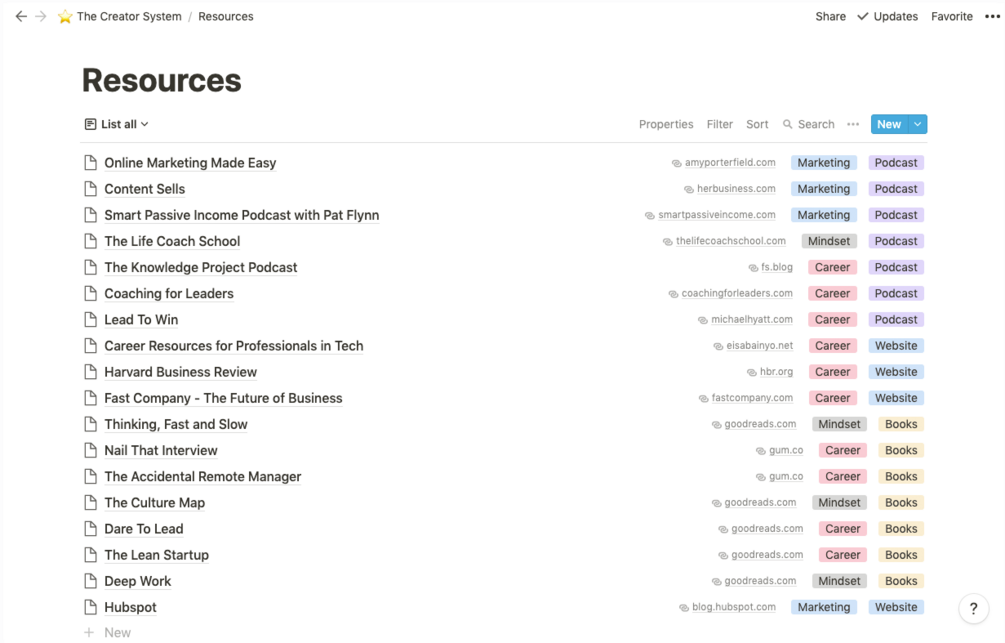This screenshot has width=1005, height=643.
Task: Click the Share button
Action: (830, 16)
